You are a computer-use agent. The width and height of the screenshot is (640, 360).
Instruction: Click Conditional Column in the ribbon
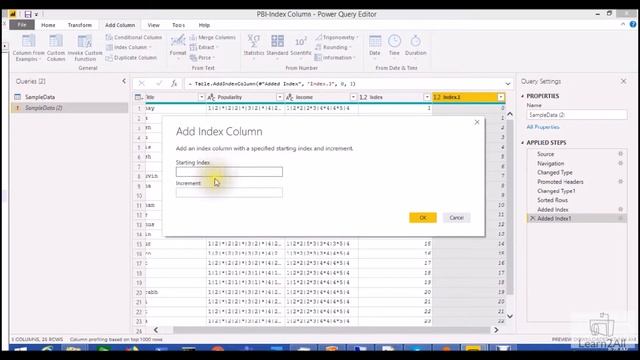pos(134,37)
